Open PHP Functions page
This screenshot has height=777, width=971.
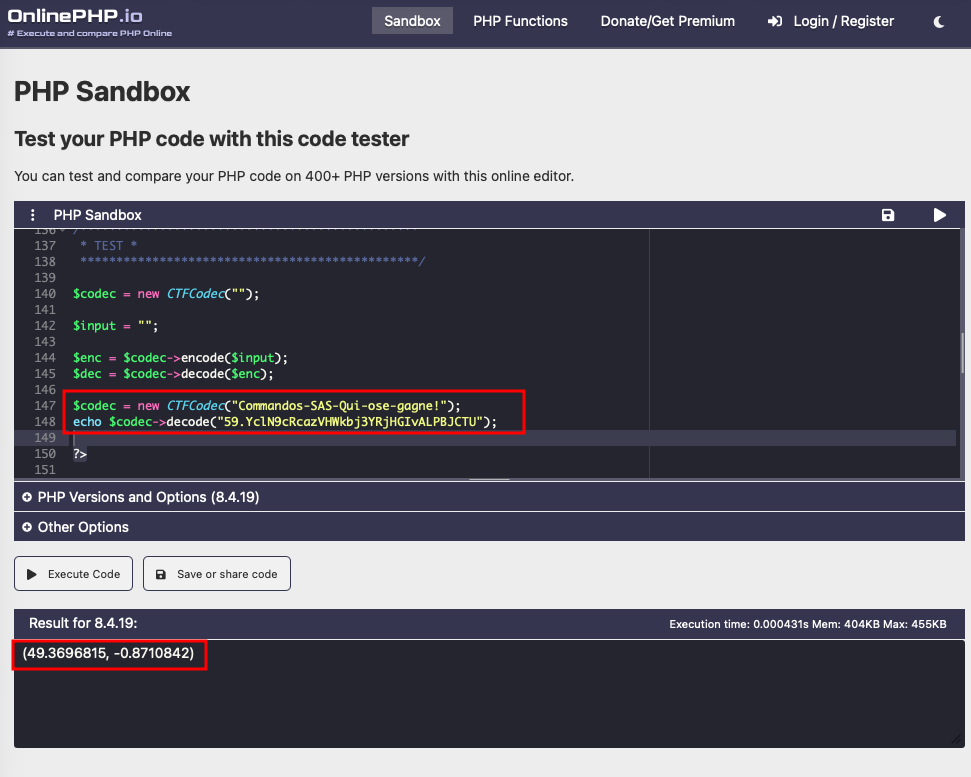pyautogui.click(x=520, y=21)
